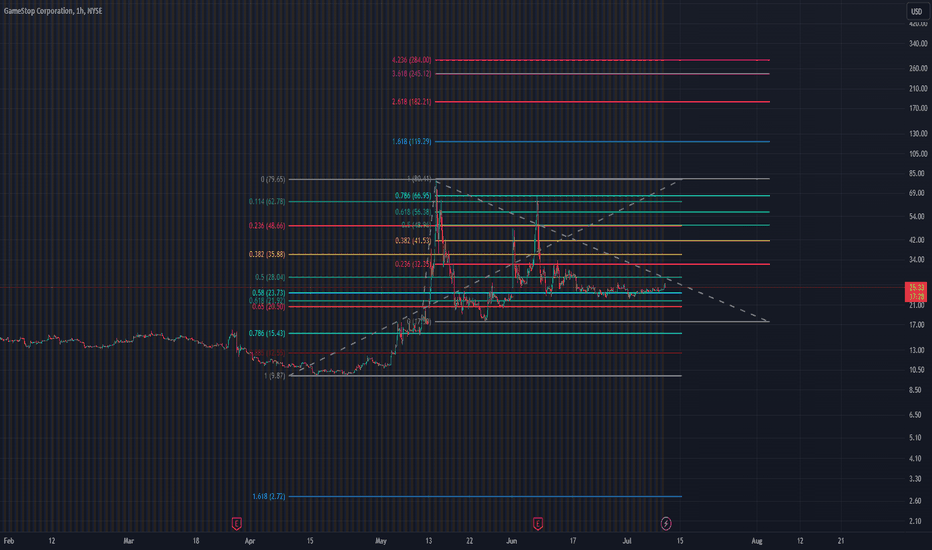Select the 4.236 (284.00) Fibonacci label
Image resolution: width=932 pixels, height=550 pixels.
coord(411,60)
